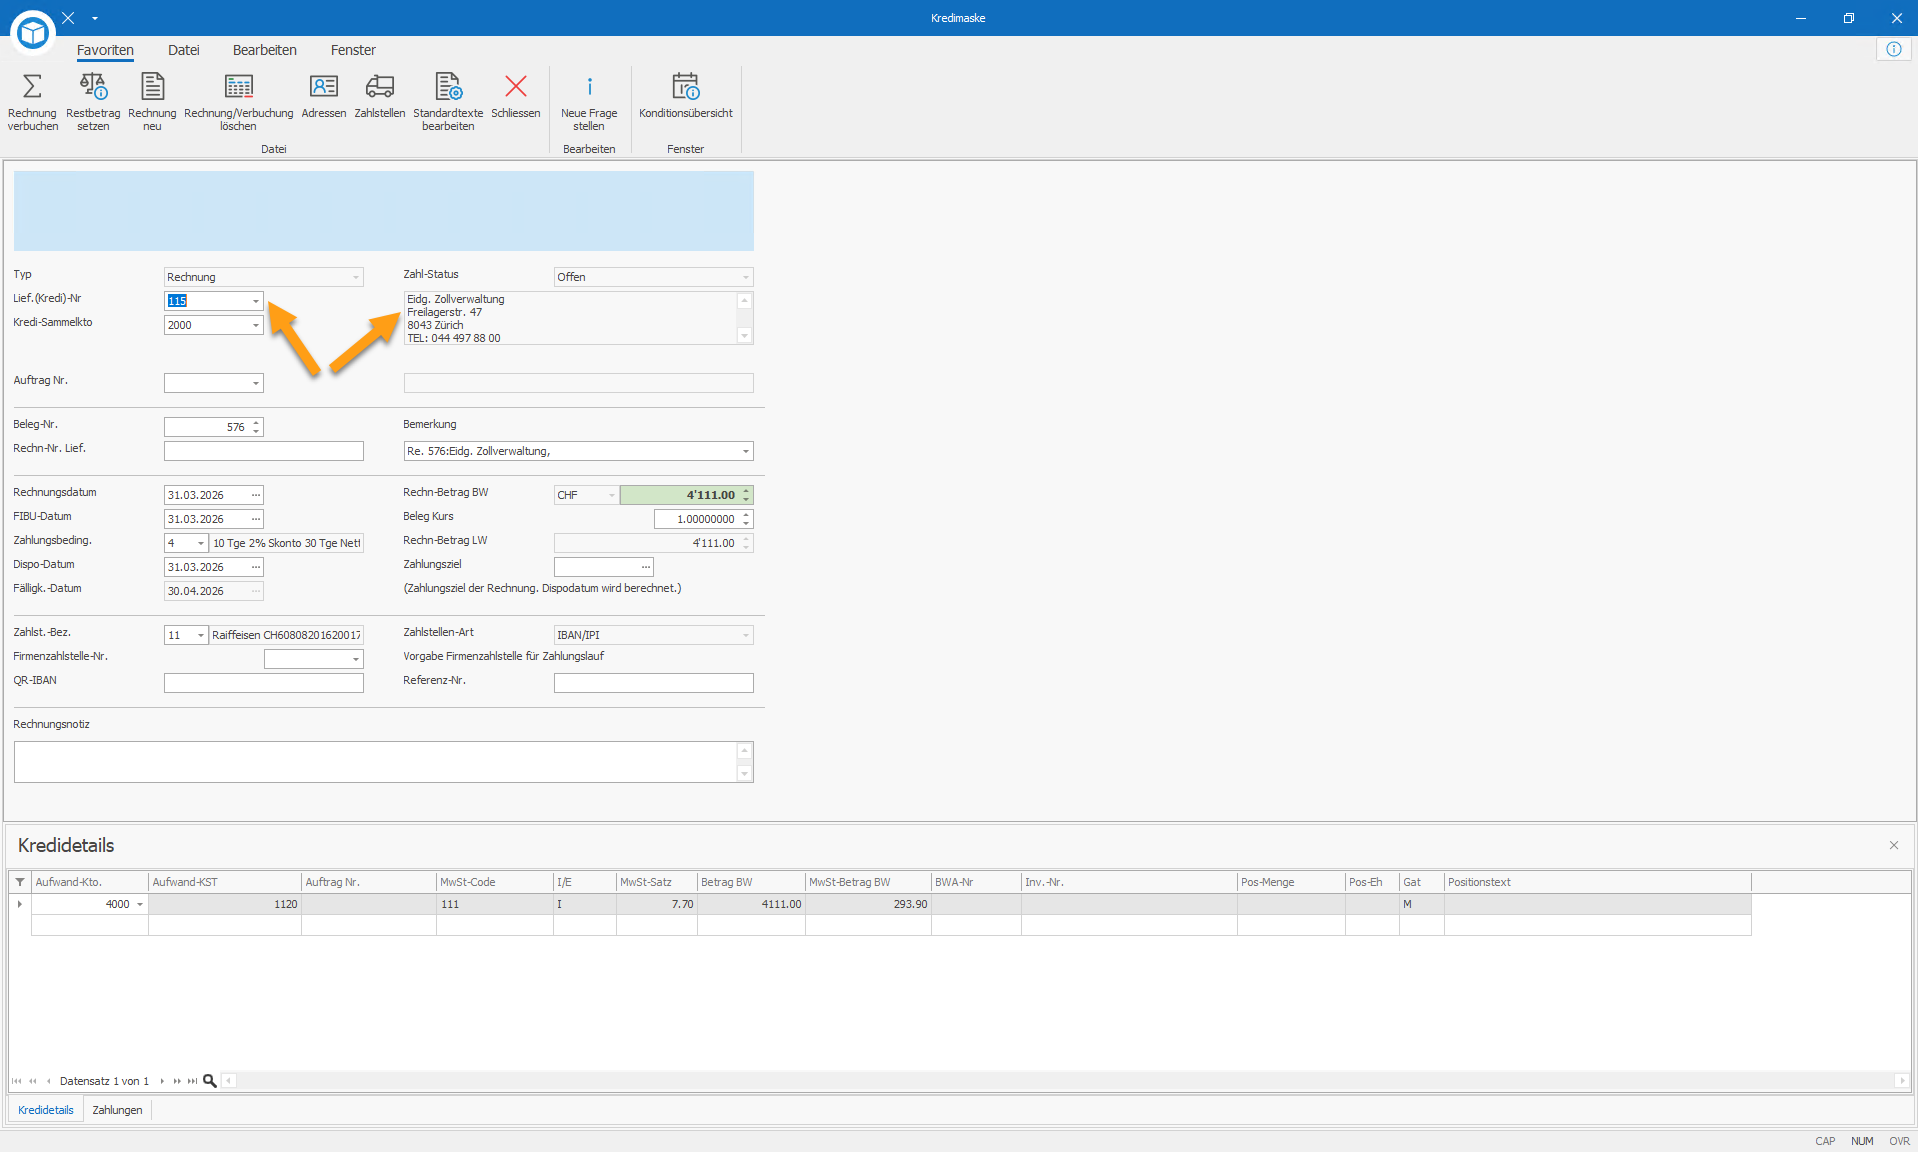The image size is (1918, 1152).
Task: Click the address box scrollbar
Action: (x=744, y=318)
